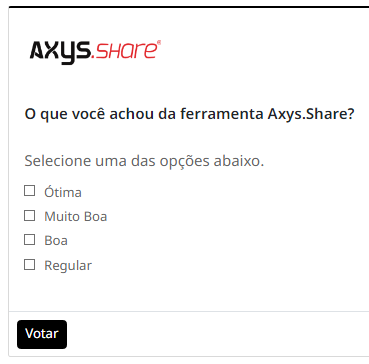Screen dimensions: 369x364
Task: Choose the 'Boa' label text
Action: [56, 241]
